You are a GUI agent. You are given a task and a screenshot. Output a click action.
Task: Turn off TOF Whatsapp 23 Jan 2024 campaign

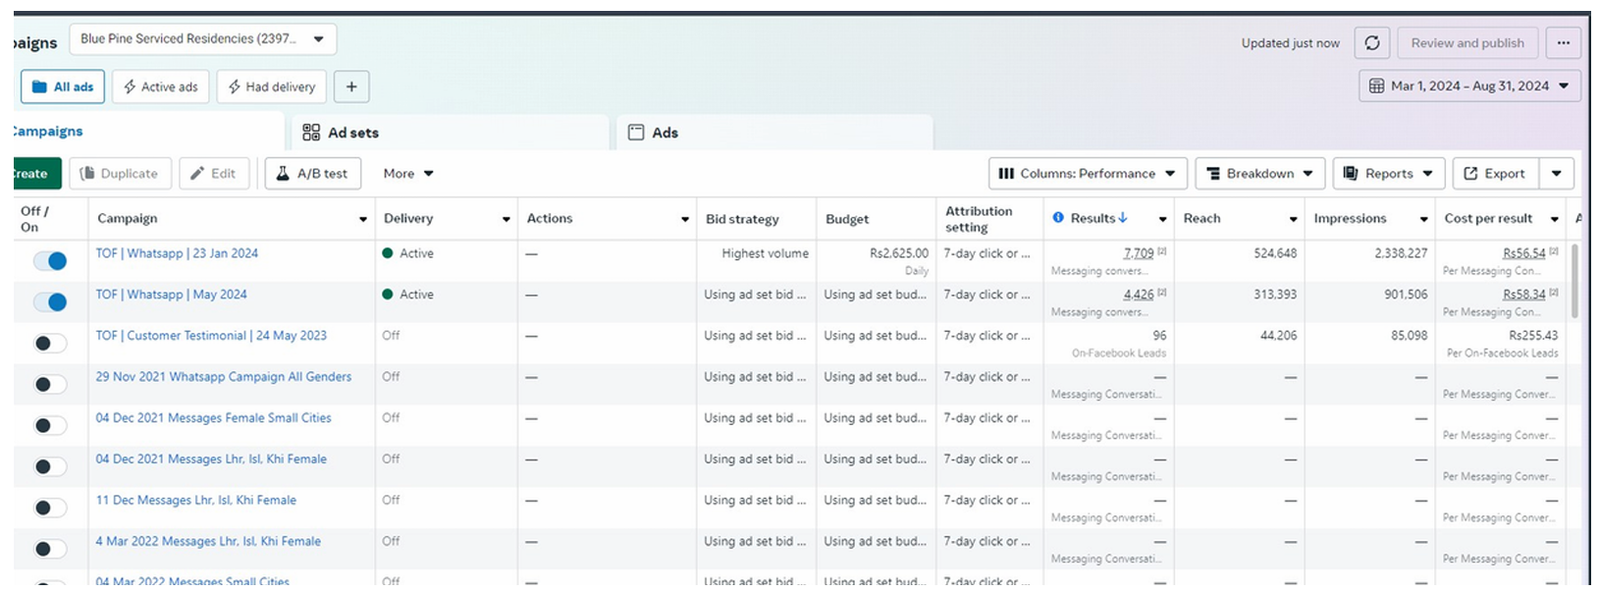click(x=50, y=261)
